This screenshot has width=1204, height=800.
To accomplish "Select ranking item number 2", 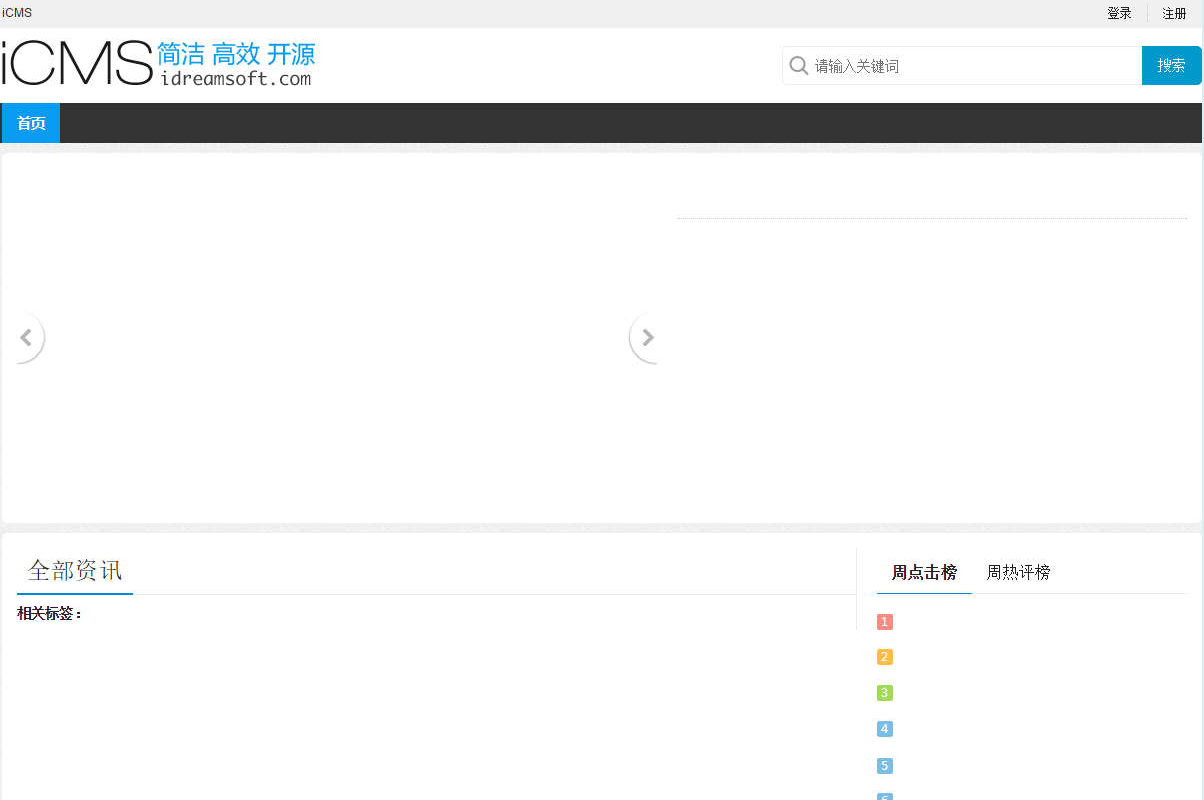I will (x=884, y=657).
